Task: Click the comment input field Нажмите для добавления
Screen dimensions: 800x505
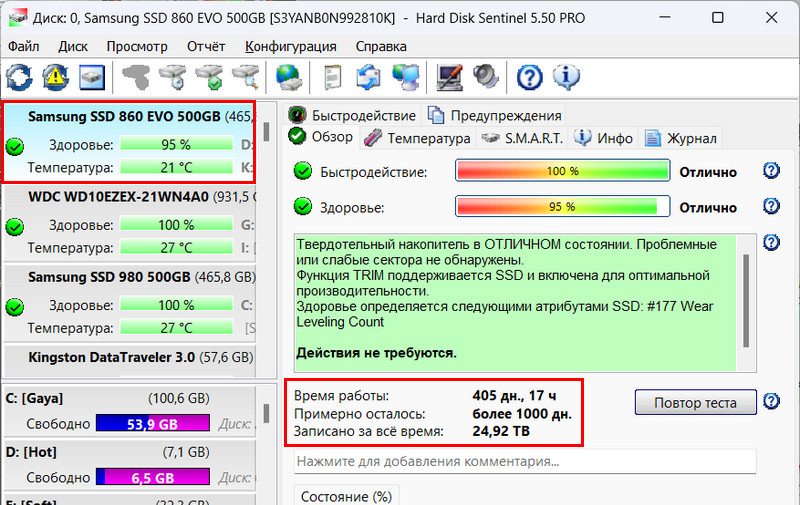Action: [x=525, y=462]
